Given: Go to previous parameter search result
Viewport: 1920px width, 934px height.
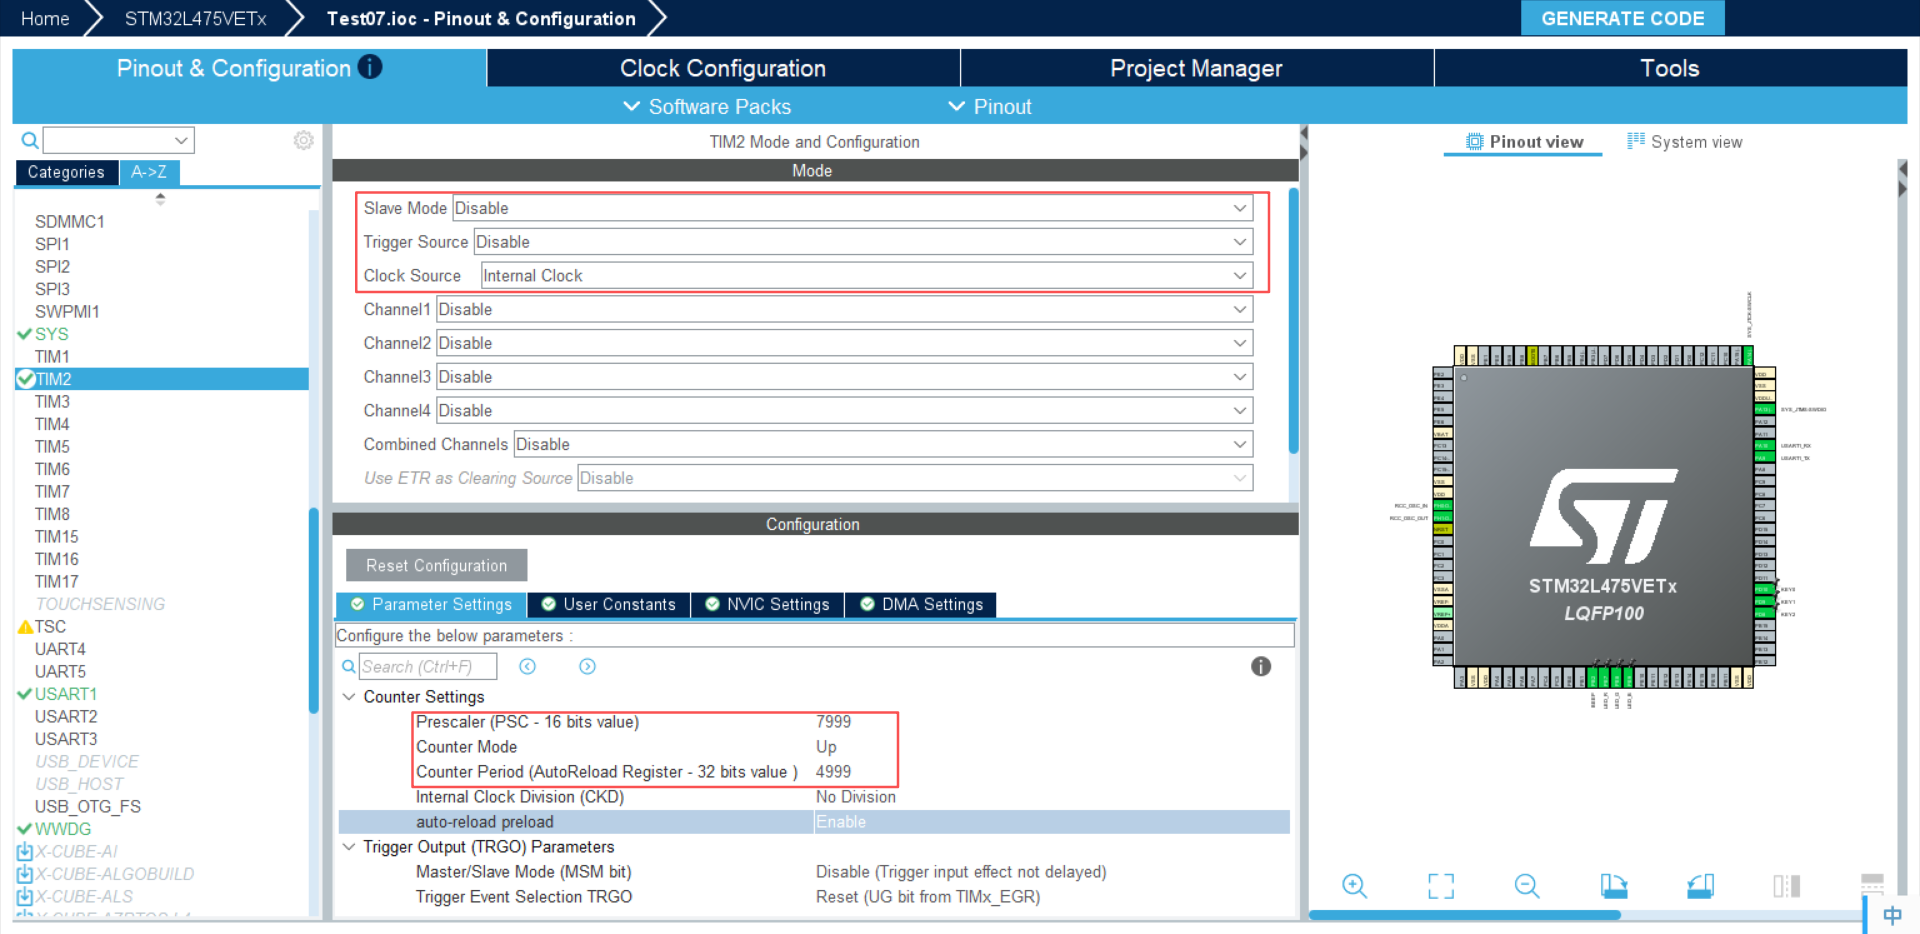Looking at the screenshot, I should click(528, 666).
